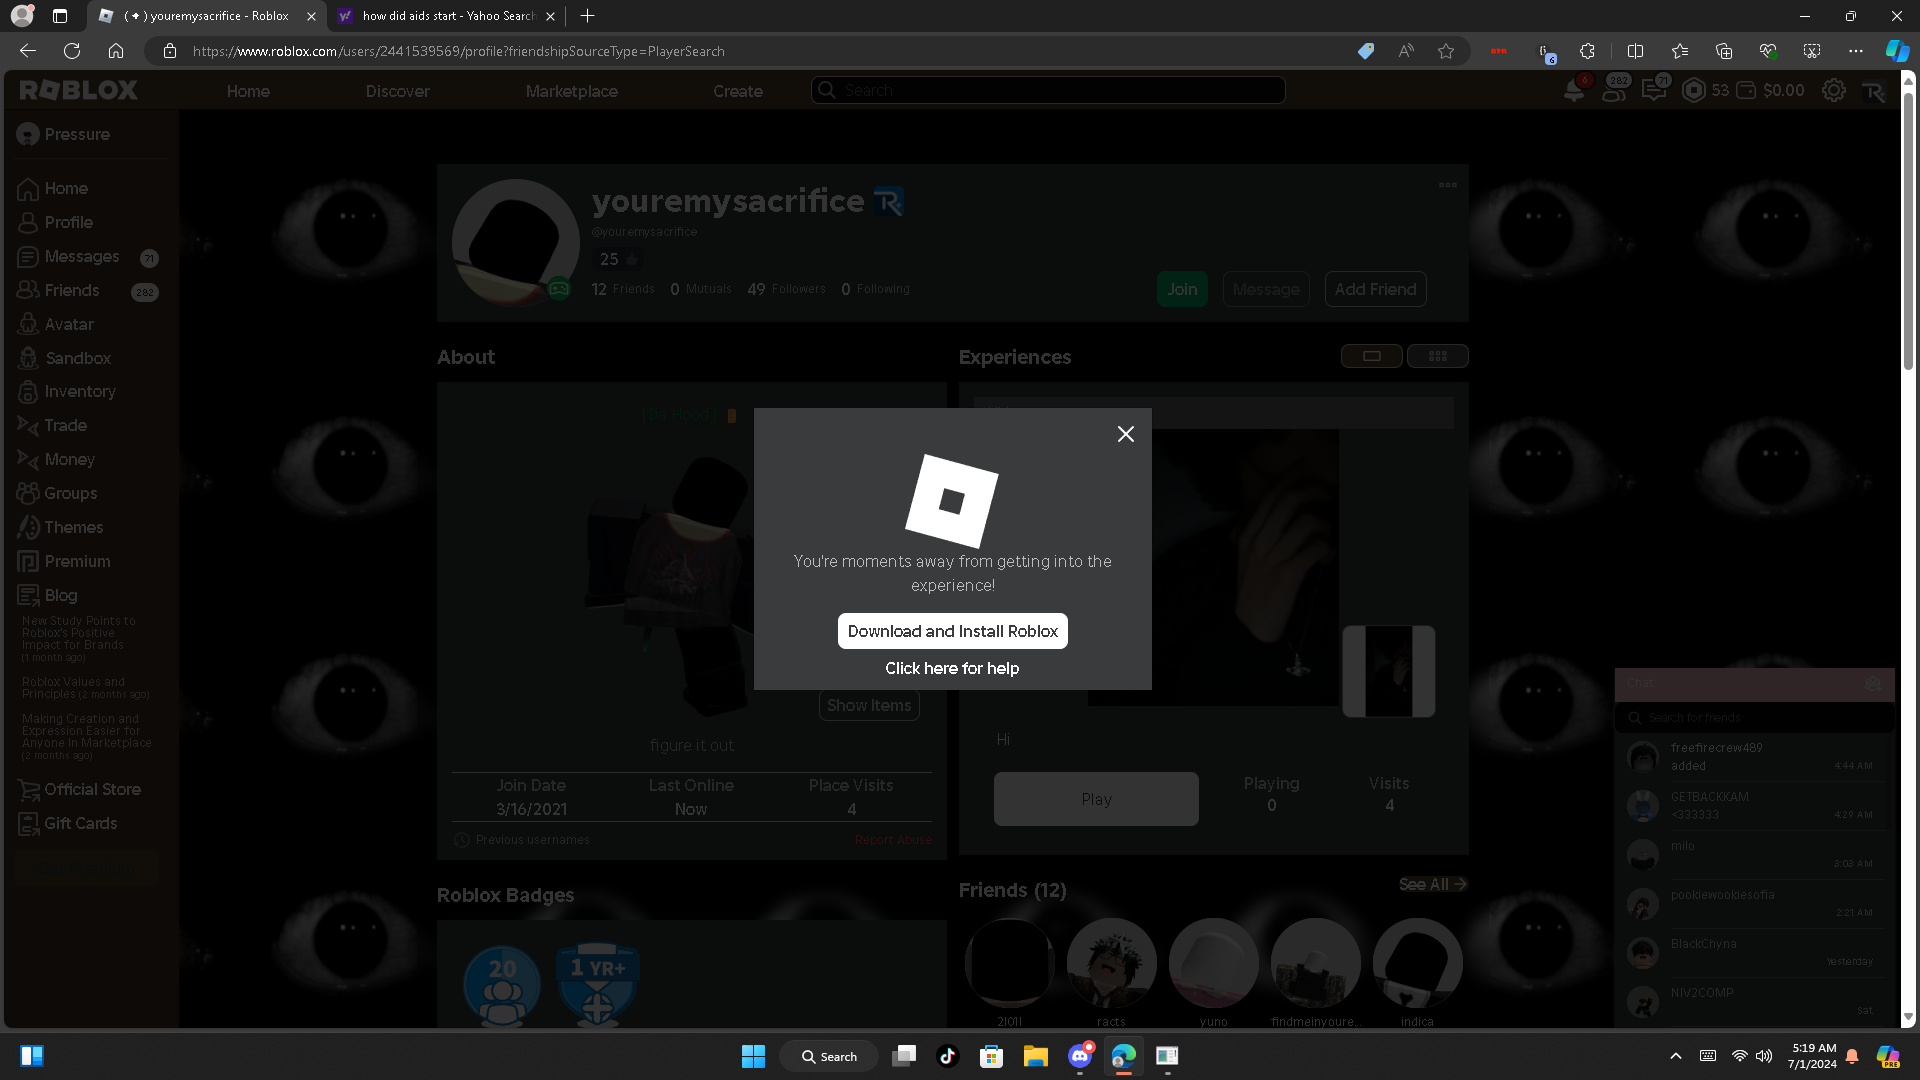The width and height of the screenshot is (1920, 1080).
Task: Open the Roblox settings gear
Action: (1834, 90)
